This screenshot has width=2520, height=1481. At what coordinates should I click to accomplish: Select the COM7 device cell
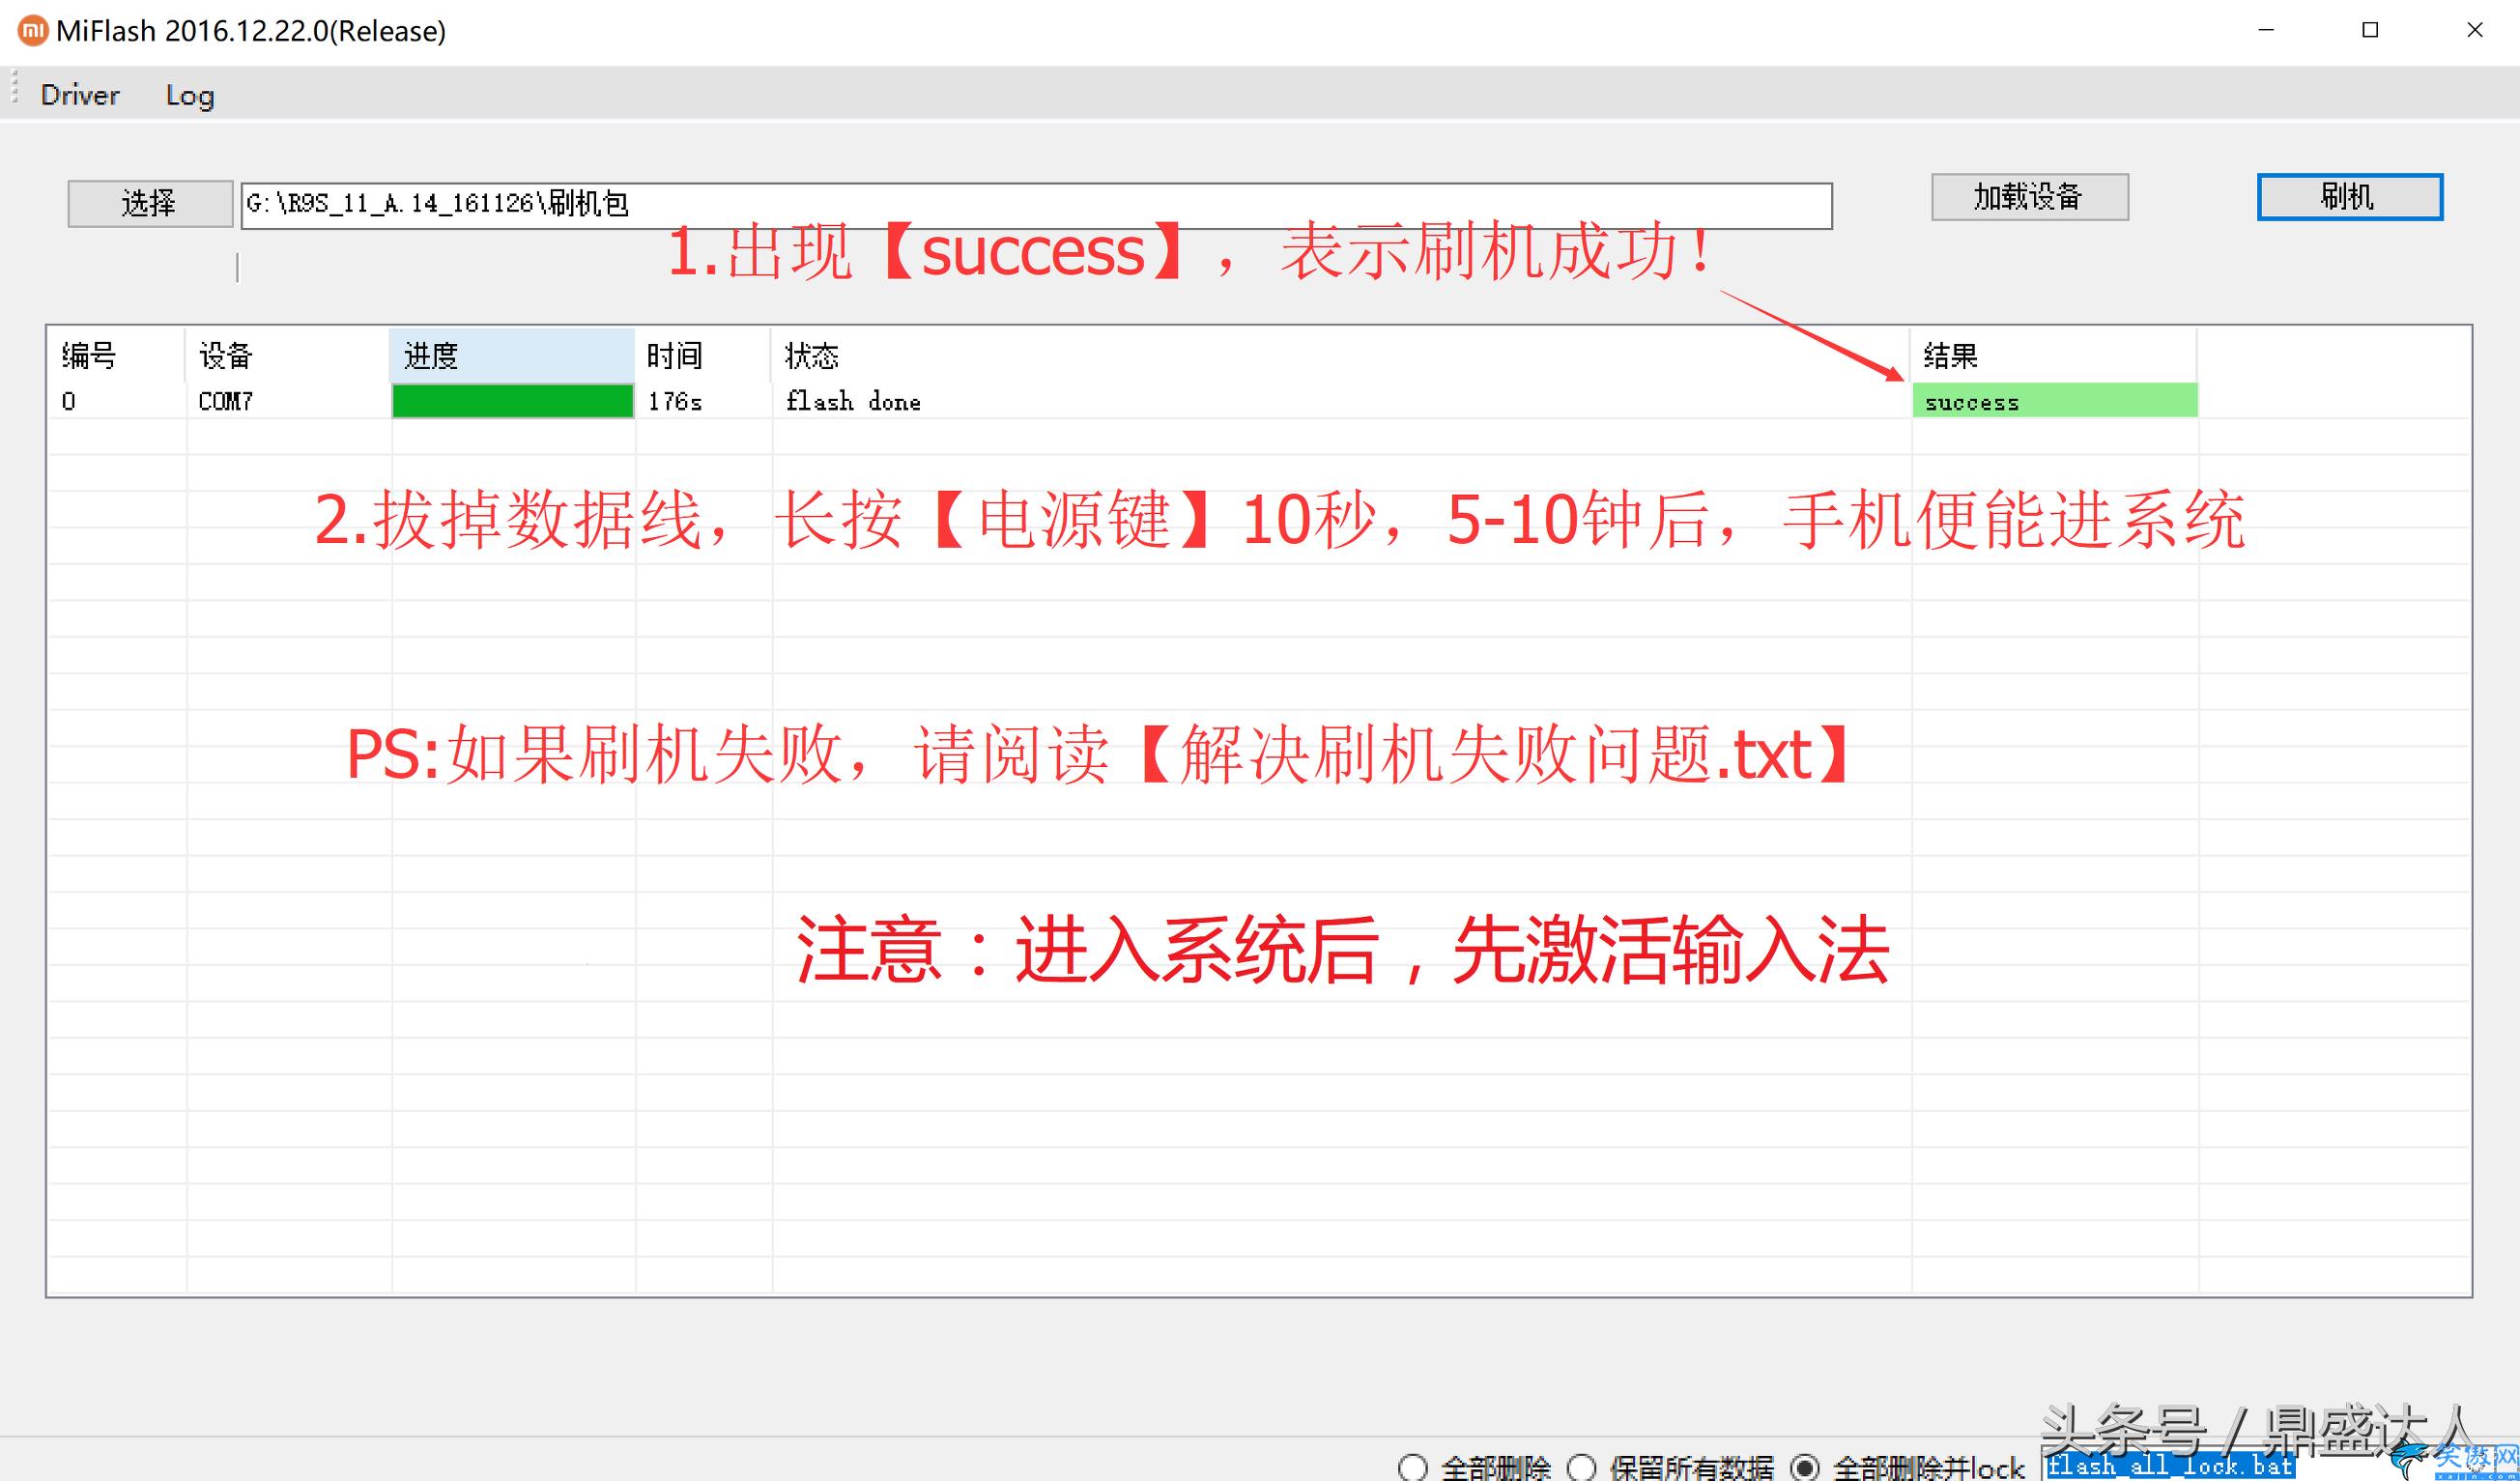(x=287, y=401)
